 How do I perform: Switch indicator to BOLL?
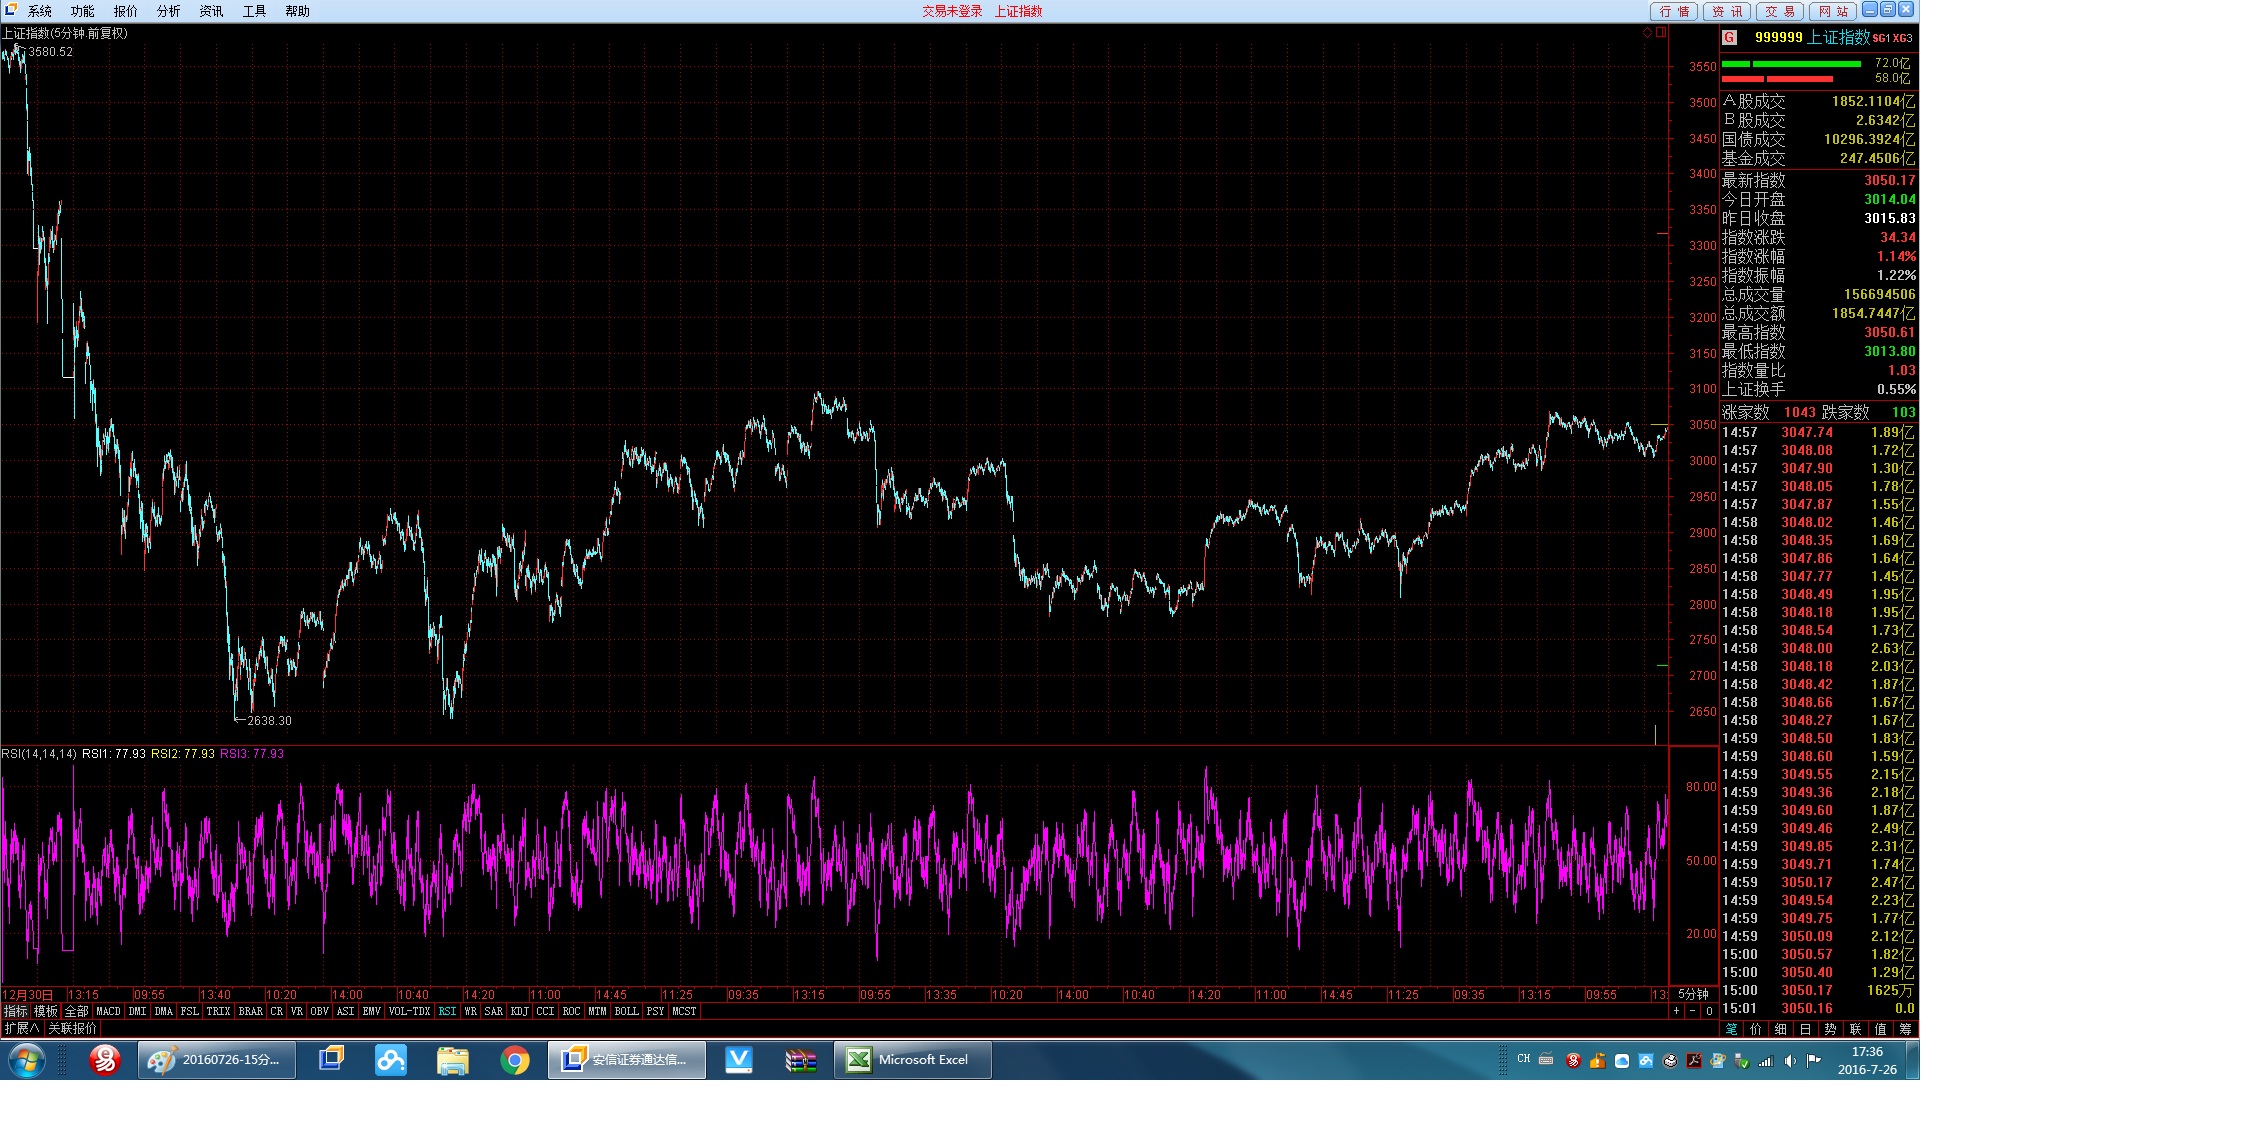coord(627,1011)
